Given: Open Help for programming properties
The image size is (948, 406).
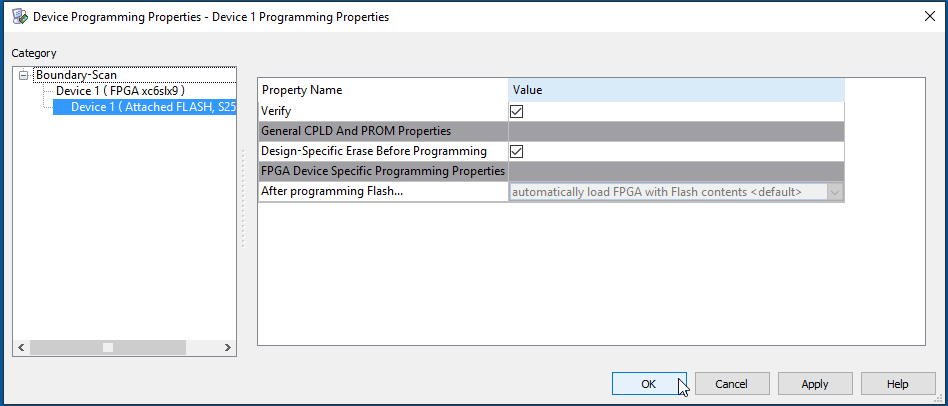Looking at the screenshot, I should click(897, 384).
